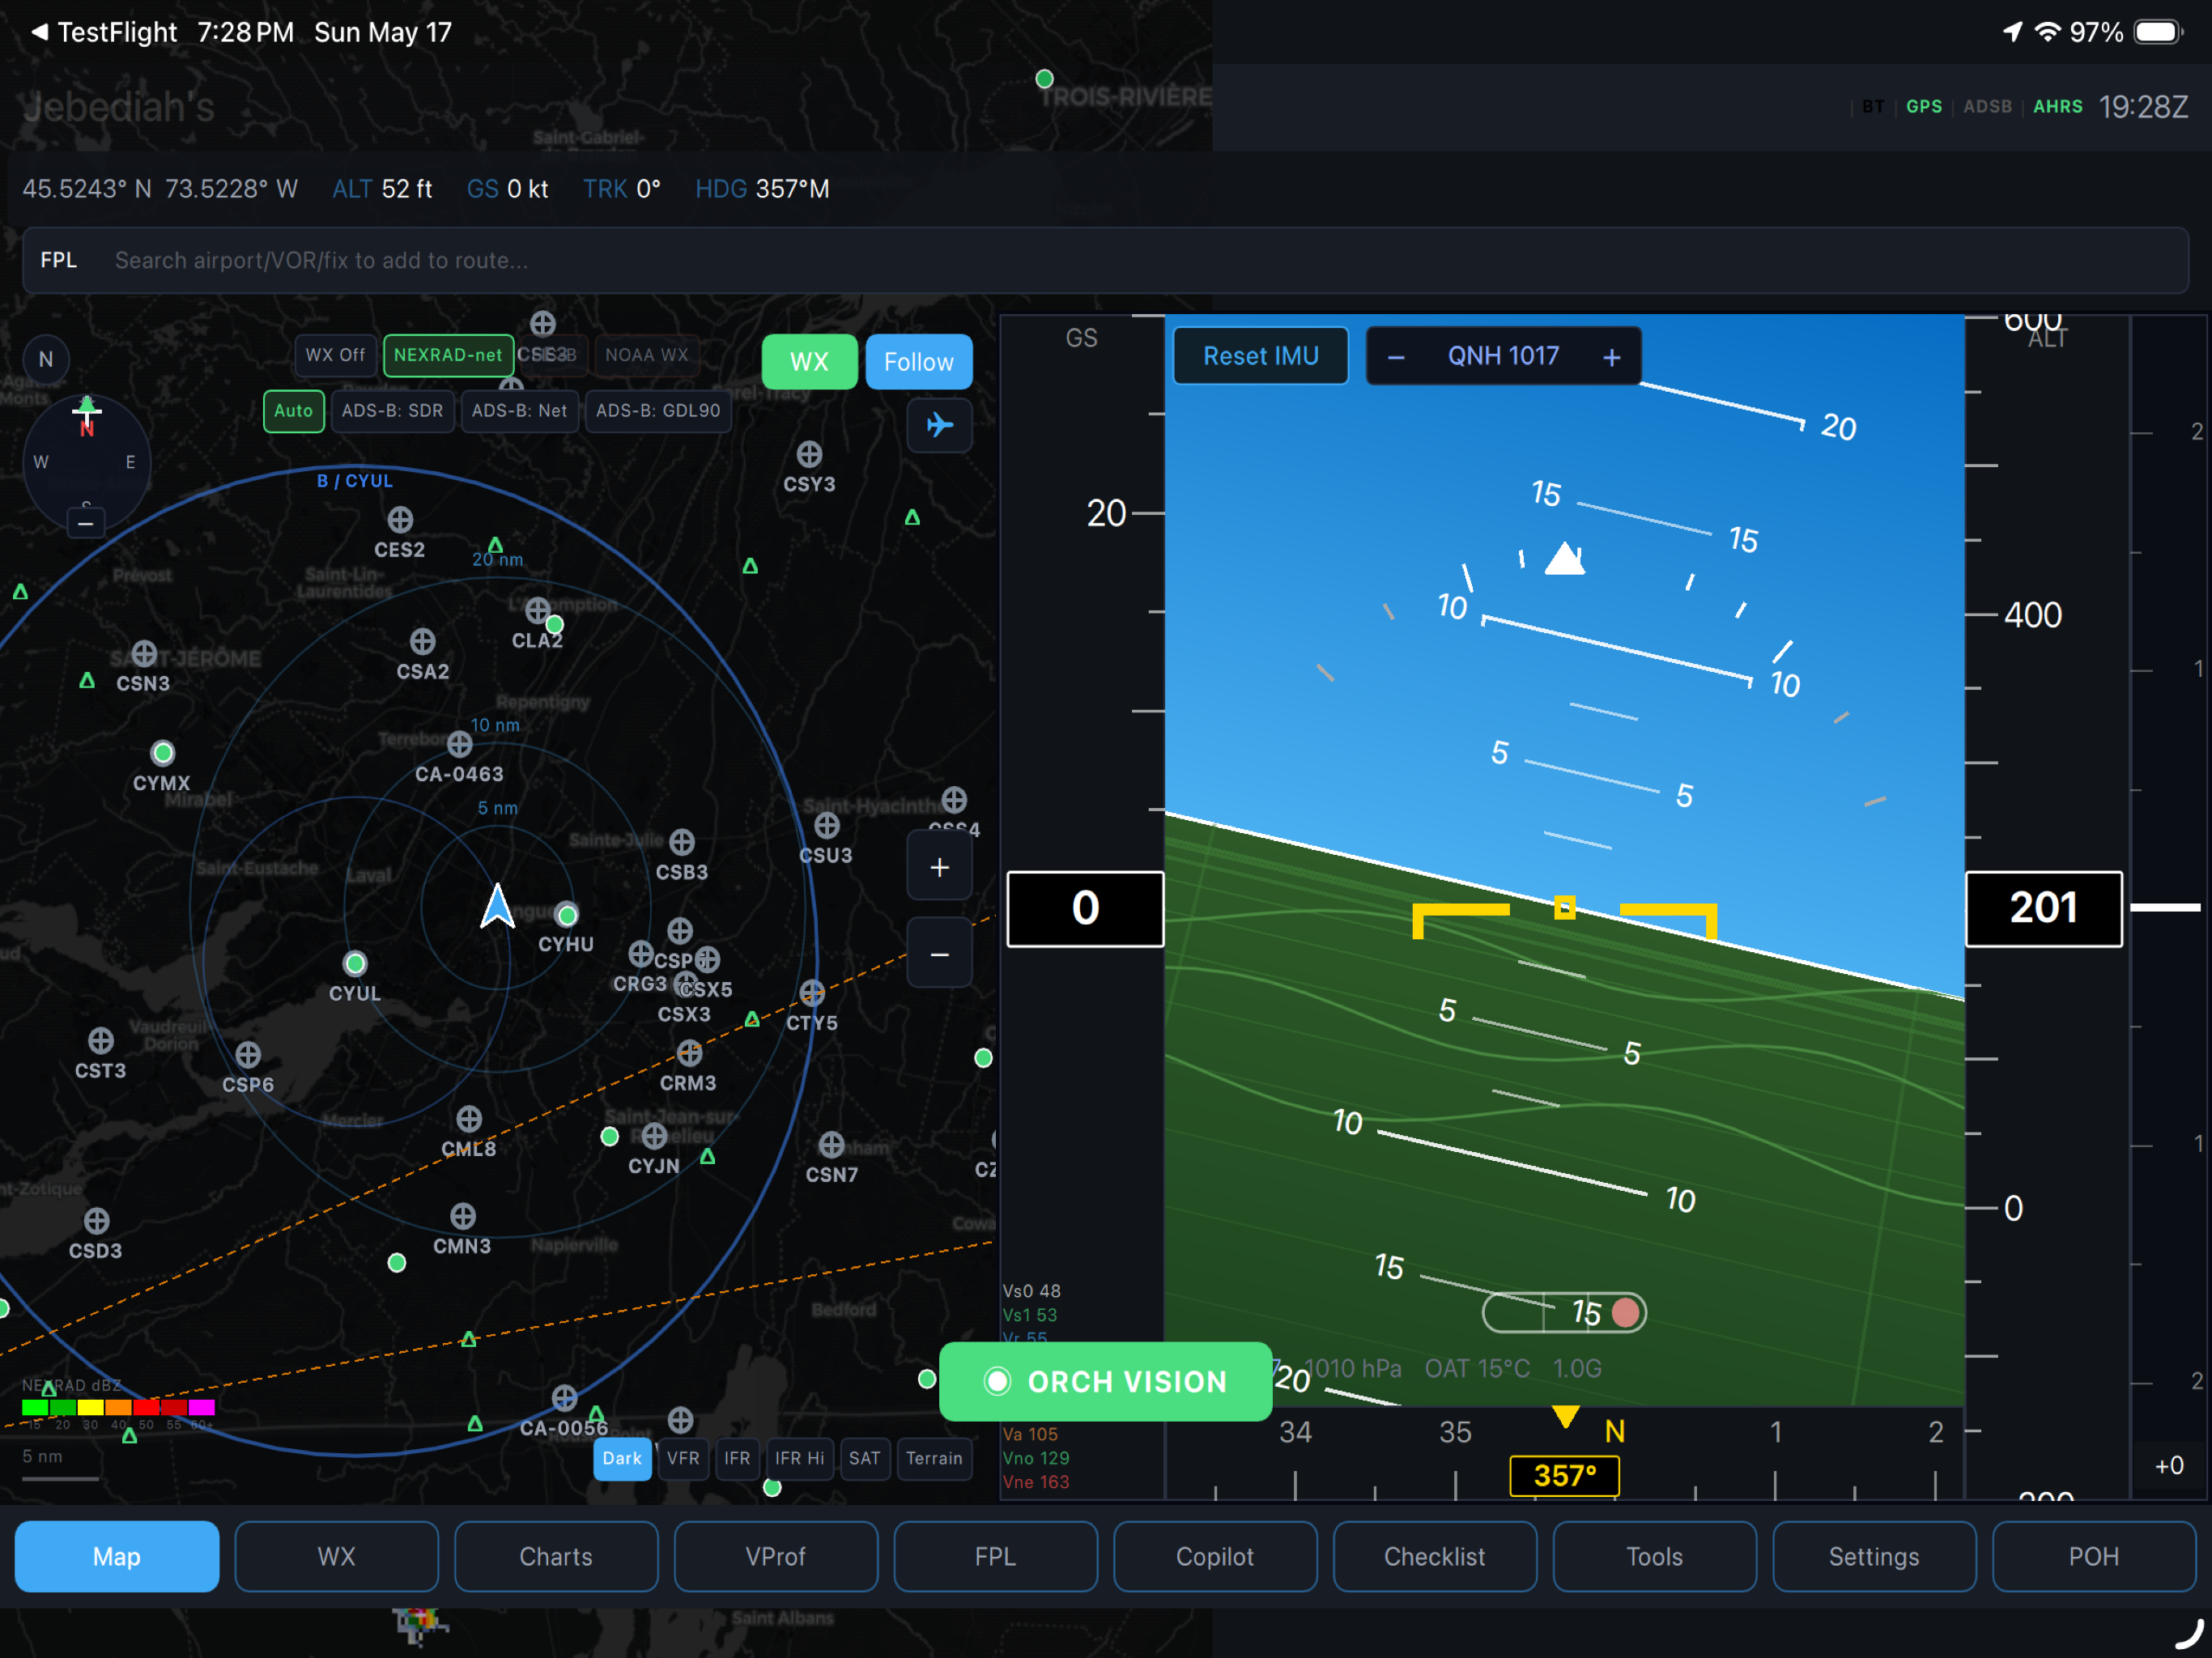Switch map style to IFR

(x=737, y=1459)
